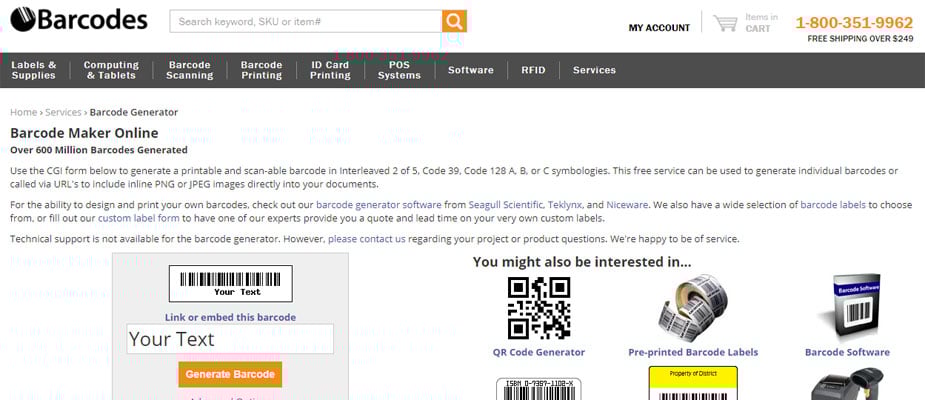Viewport: 925px width, 400px height.
Task: Open the Labels & Supplies menu
Action: [x=34, y=70]
